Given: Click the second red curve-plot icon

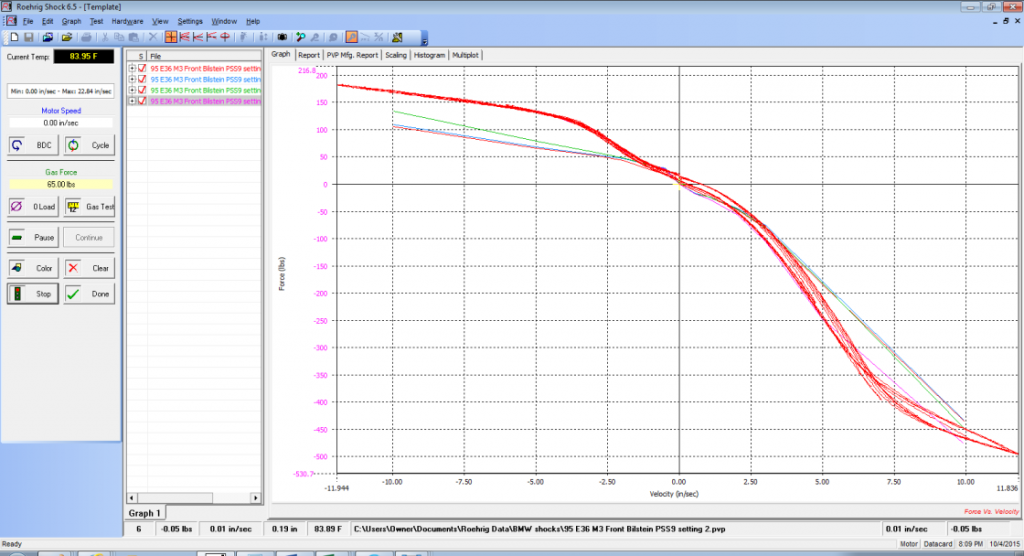Looking at the screenshot, I should [x=198, y=37].
